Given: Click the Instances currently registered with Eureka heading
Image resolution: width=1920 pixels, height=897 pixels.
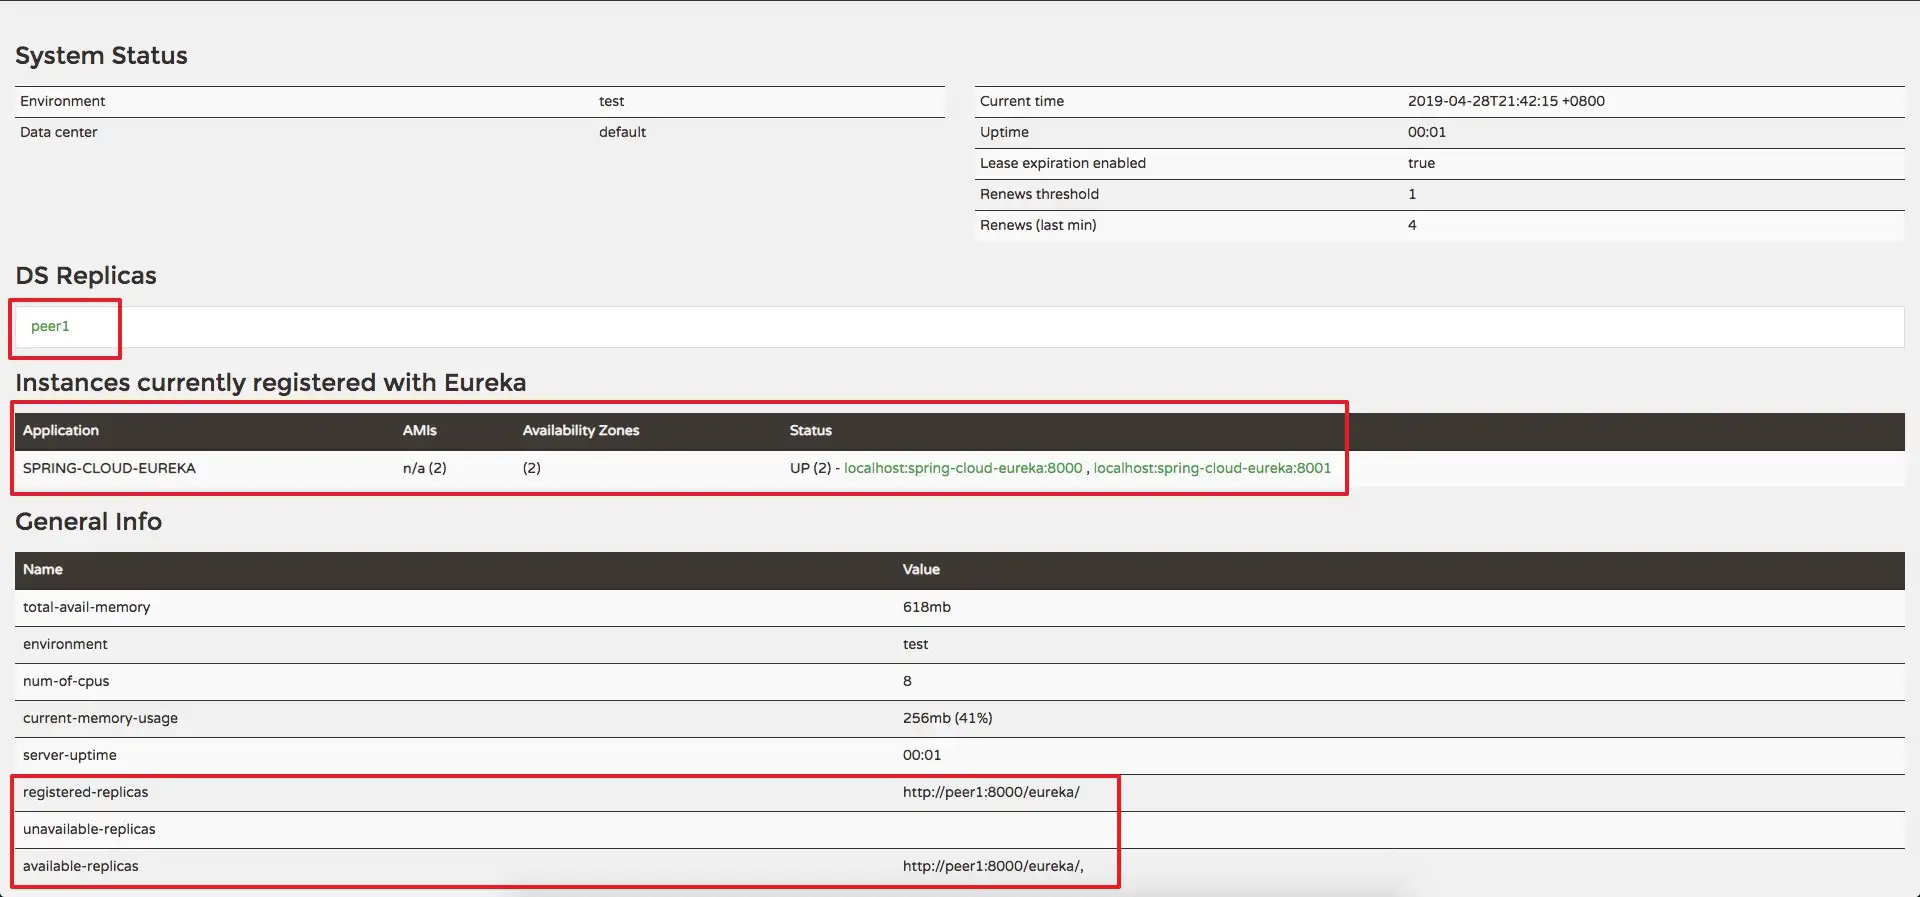Looking at the screenshot, I should (x=271, y=383).
